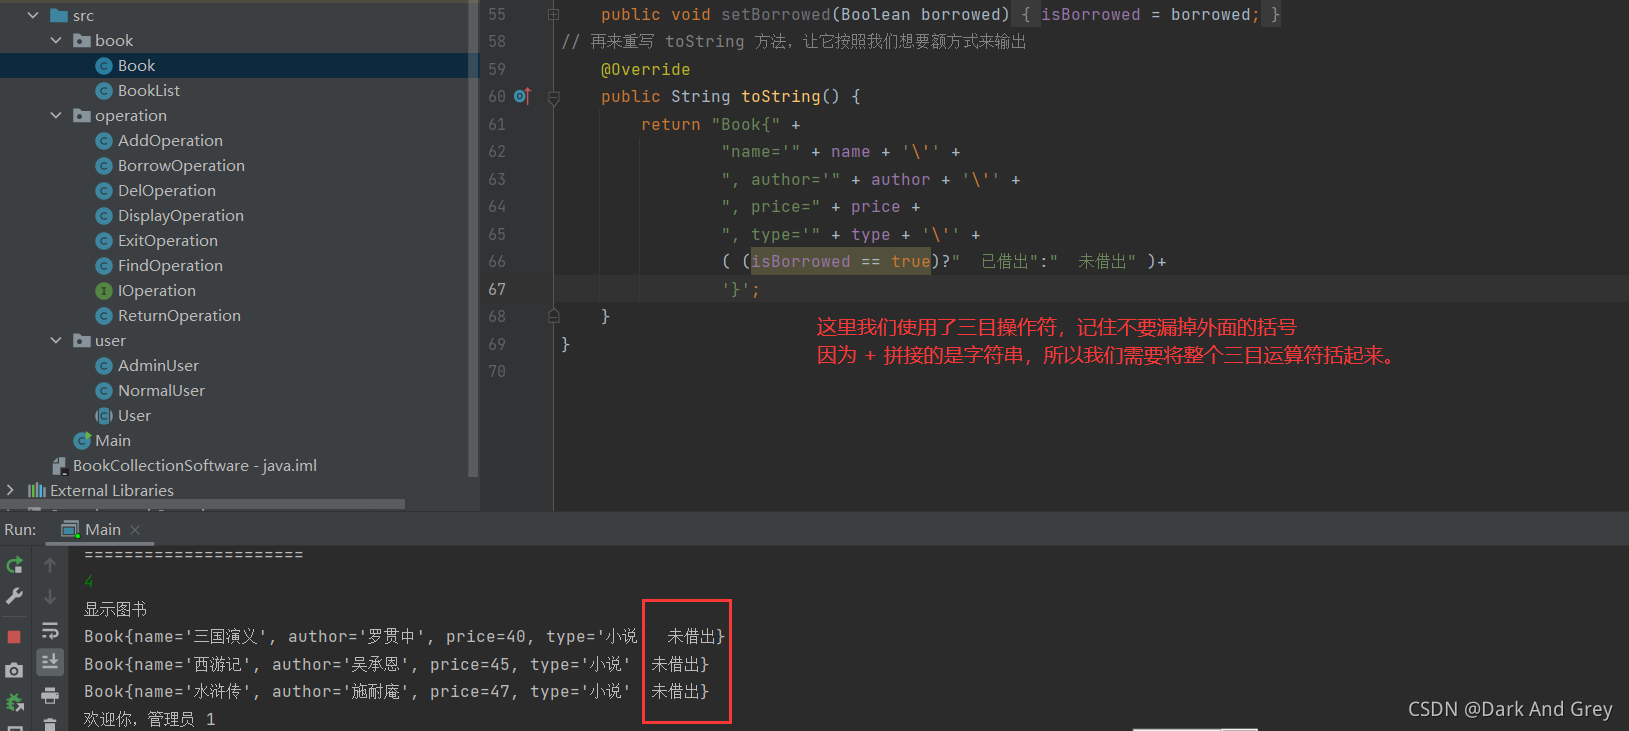Click the comment text on line 58
The image size is (1629, 731).
click(794, 42)
